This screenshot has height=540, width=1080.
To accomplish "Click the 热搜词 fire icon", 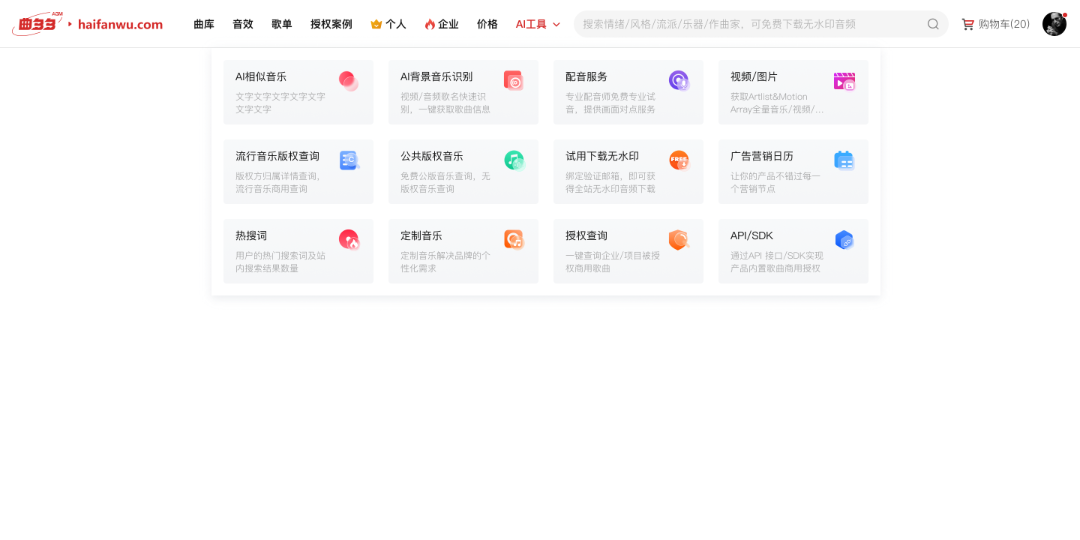I will pos(348,239).
